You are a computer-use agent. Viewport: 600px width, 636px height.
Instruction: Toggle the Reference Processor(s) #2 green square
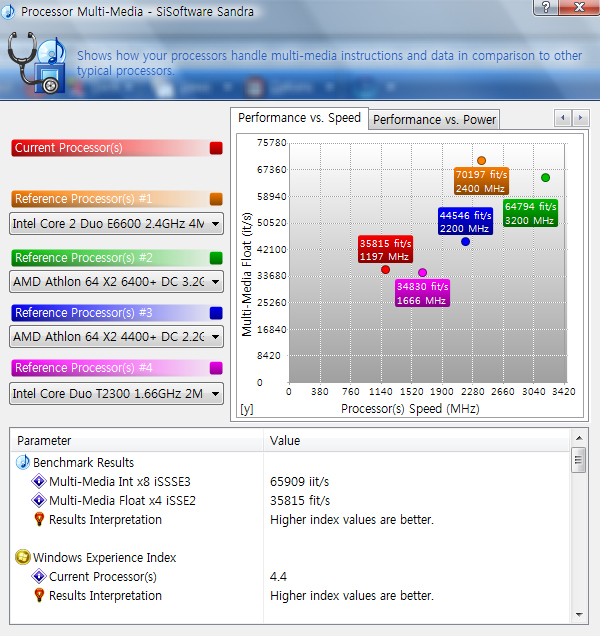(x=216, y=258)
